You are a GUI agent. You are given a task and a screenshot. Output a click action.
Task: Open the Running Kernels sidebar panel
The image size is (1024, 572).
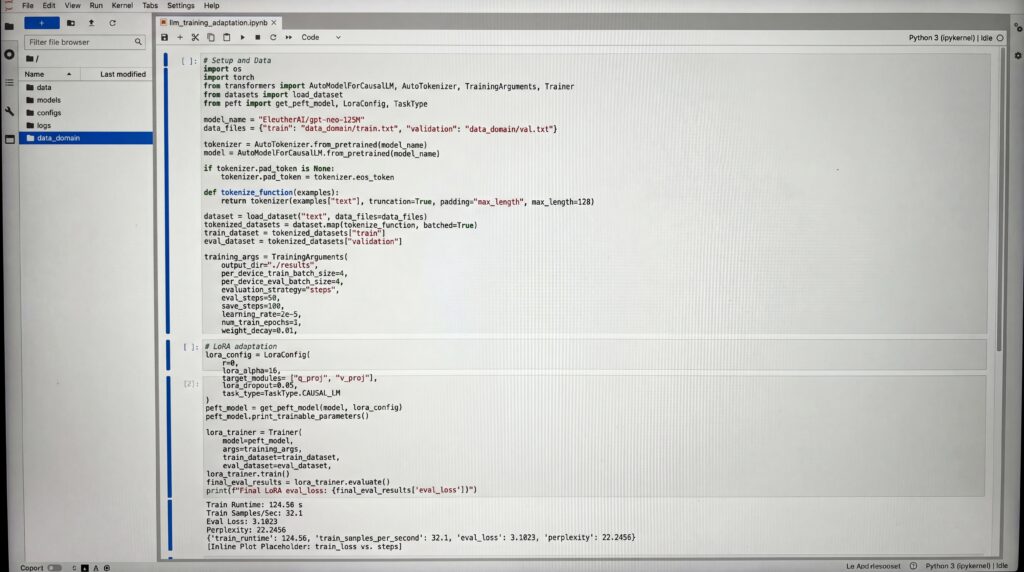[9, 54]
